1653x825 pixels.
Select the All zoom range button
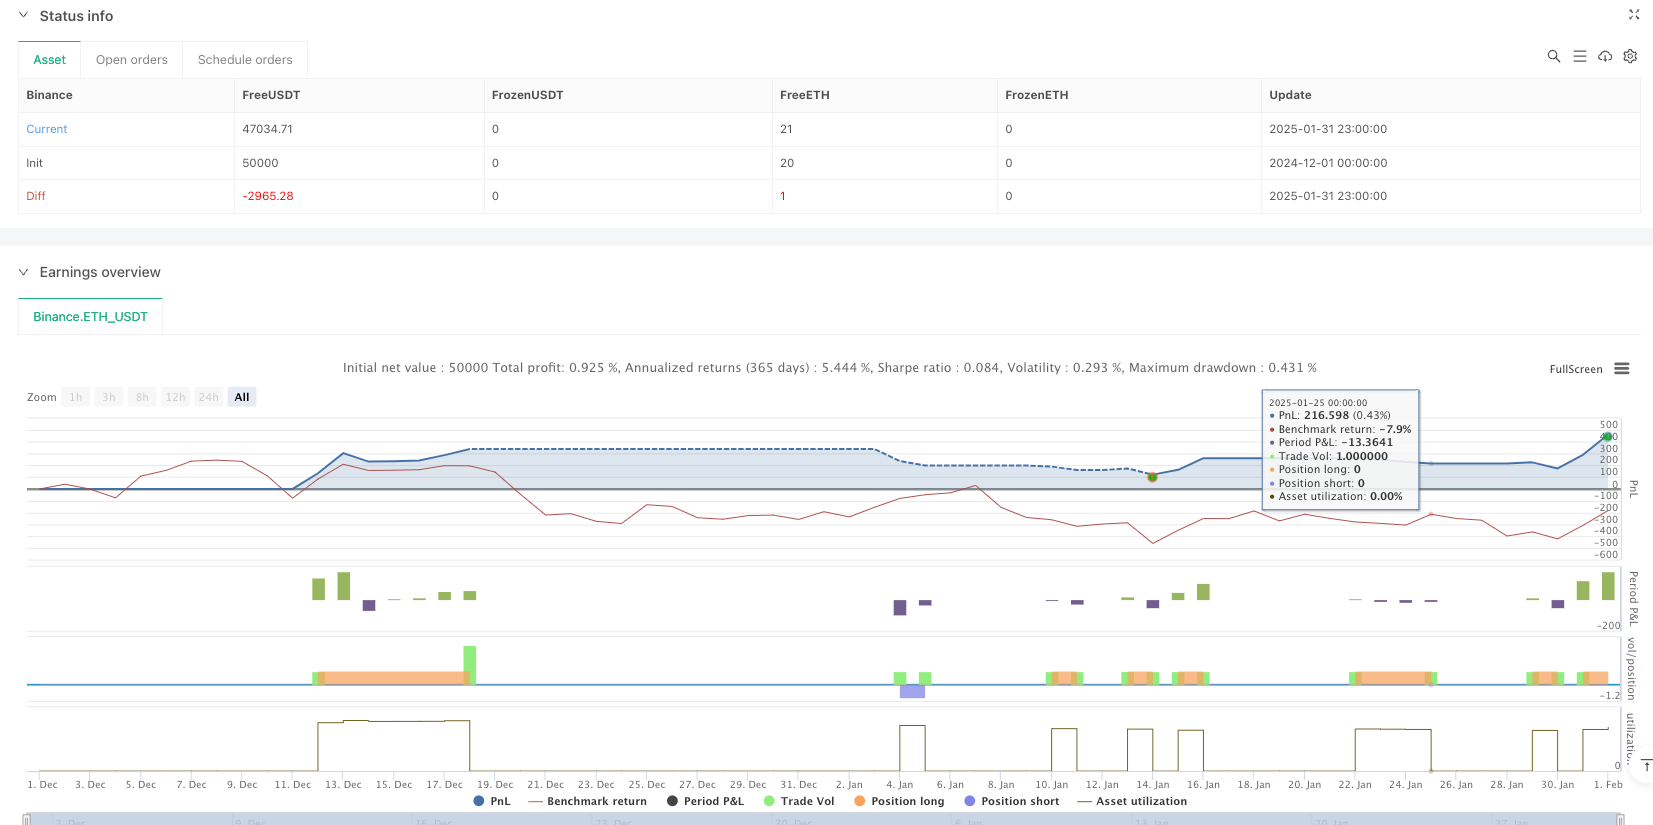pyautogui.click(x=242, y=397)
